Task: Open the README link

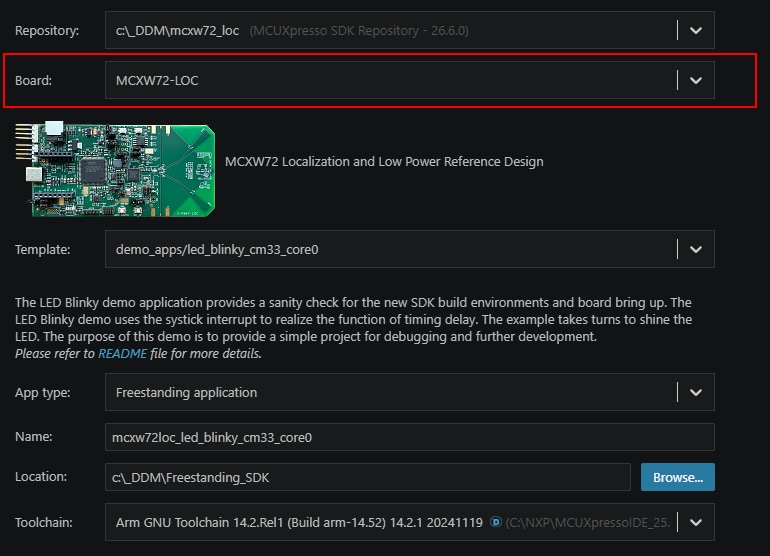Action: [x=122, y=354]
